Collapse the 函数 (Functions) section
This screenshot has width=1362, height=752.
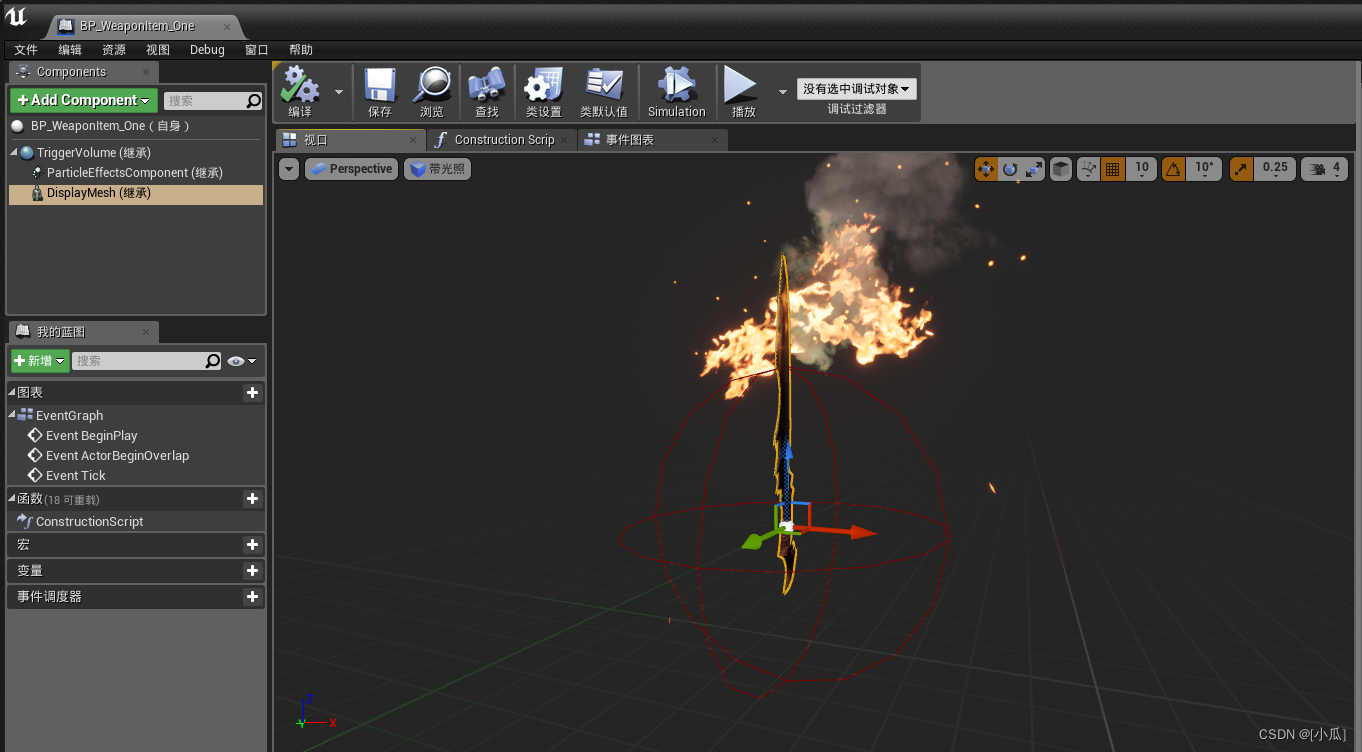pos(12,498)
